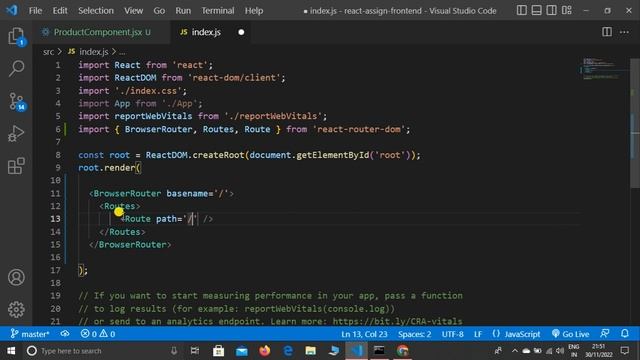Click Synchronize Changes cloud icon
640x360 pixels.
tap(65, 334)
